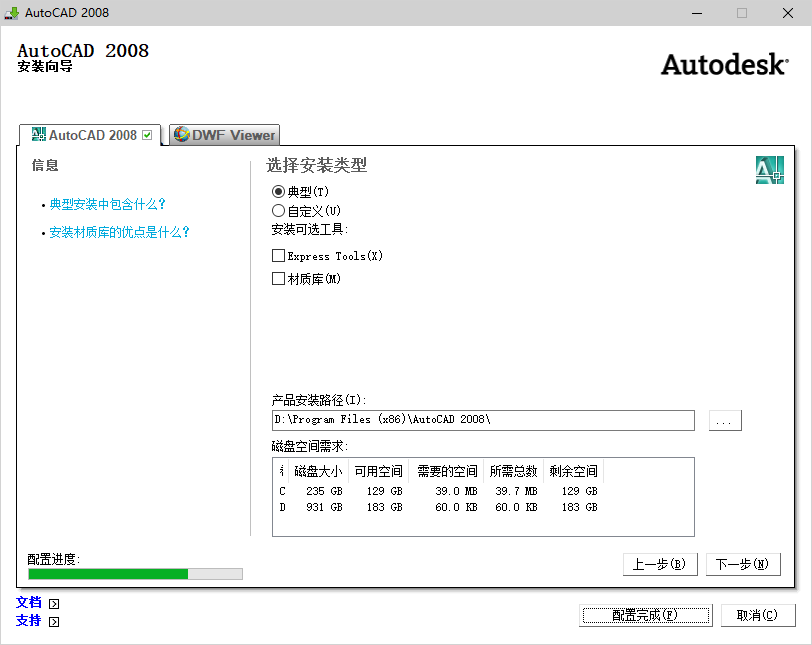Click the arrow icon next to 支持

[x=52, y=621]
